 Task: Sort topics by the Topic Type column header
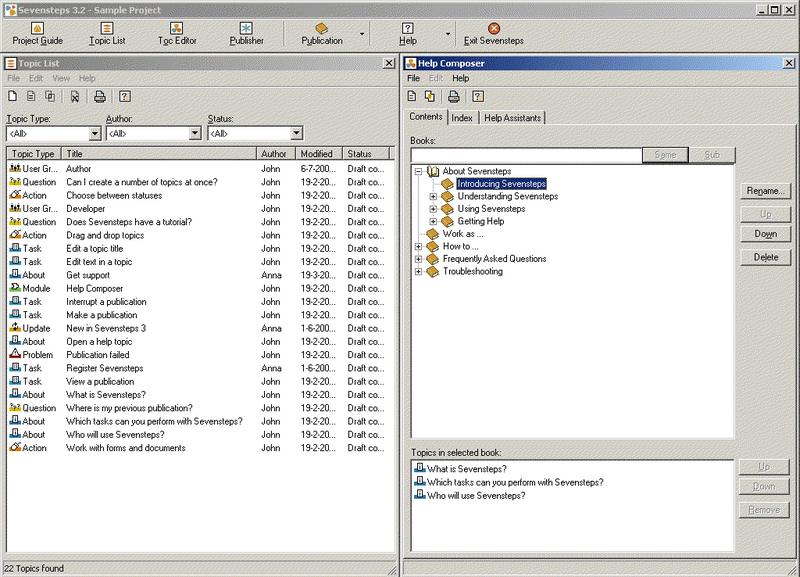tap(34, 154)
